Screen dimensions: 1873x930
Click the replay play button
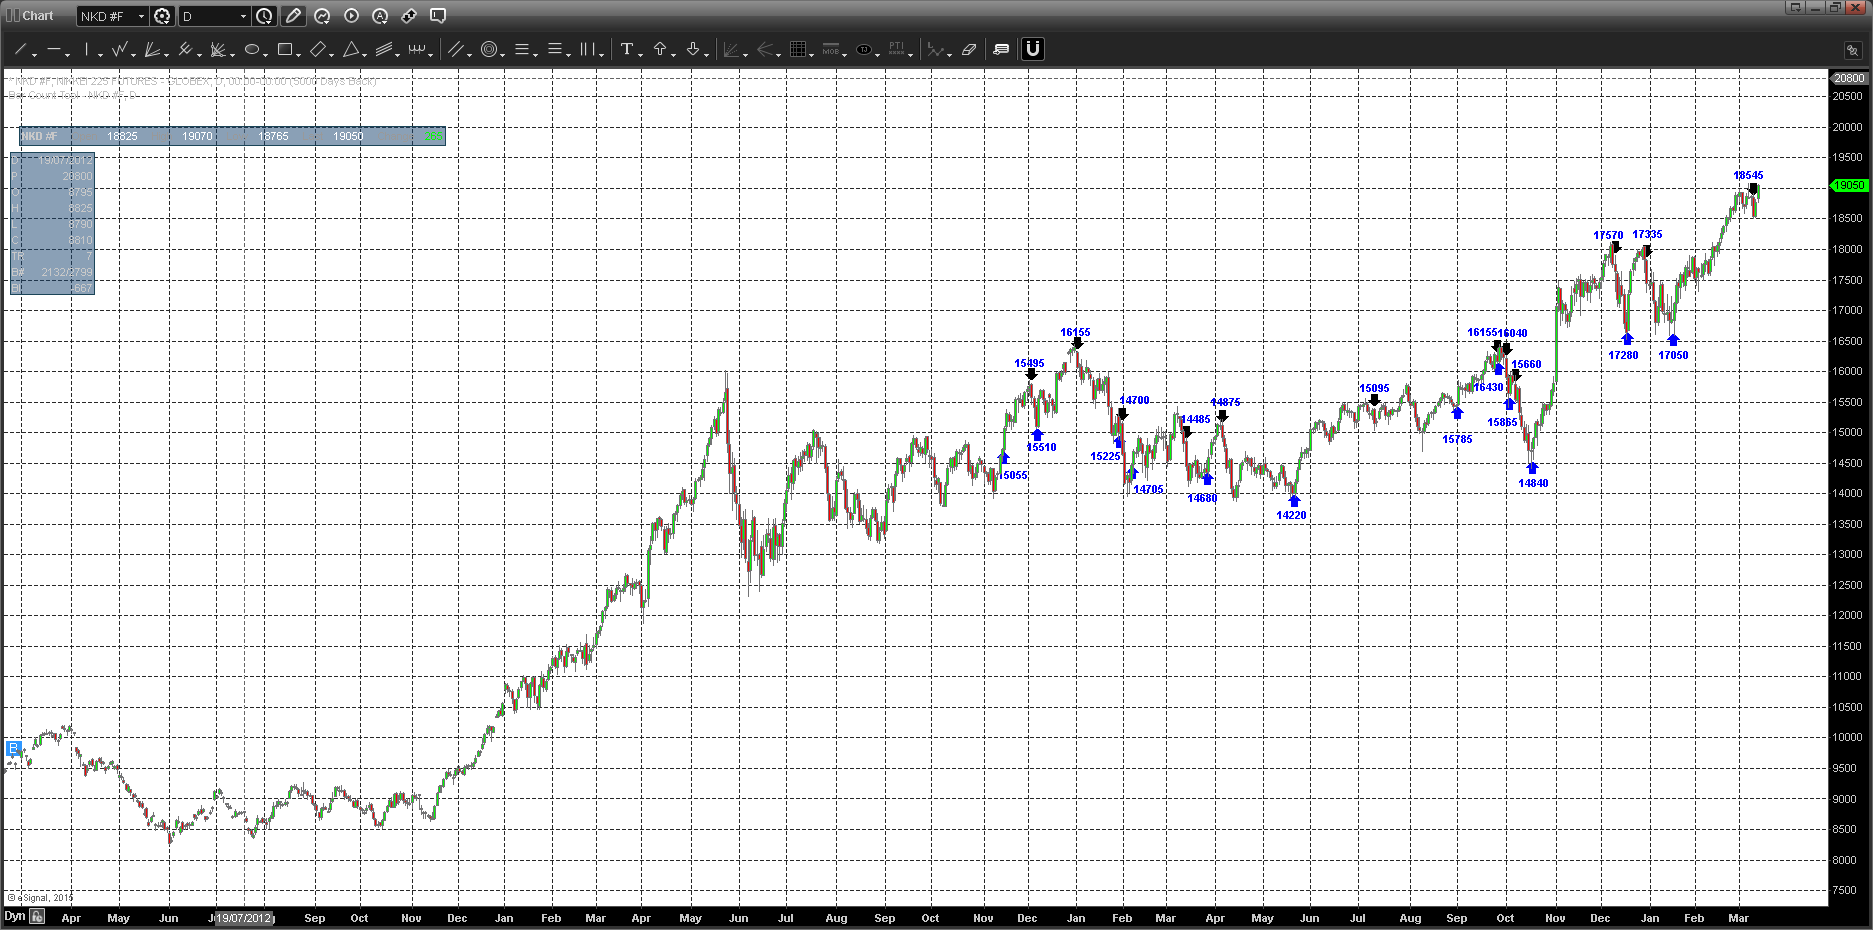(x=351, y=16)
